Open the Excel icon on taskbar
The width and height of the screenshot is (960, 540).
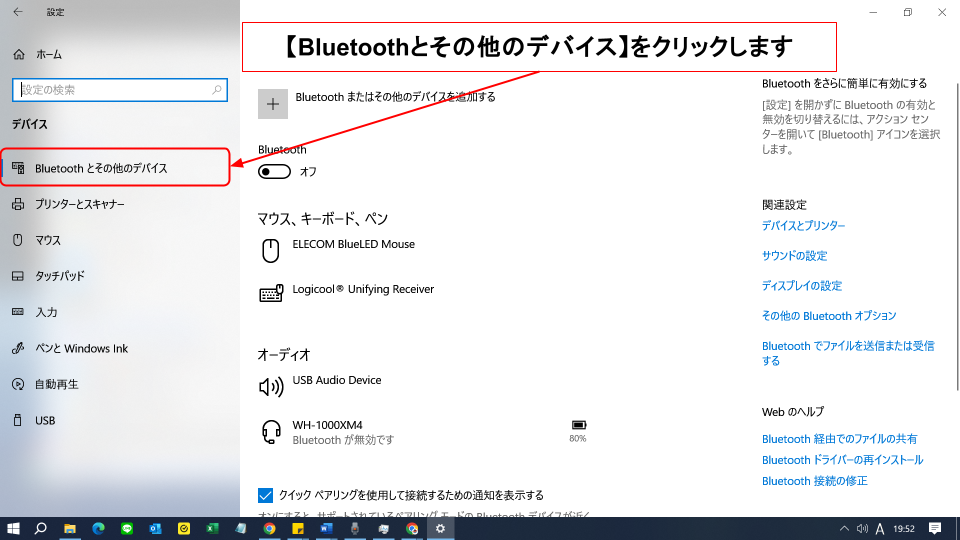click(x=212, y=528)
